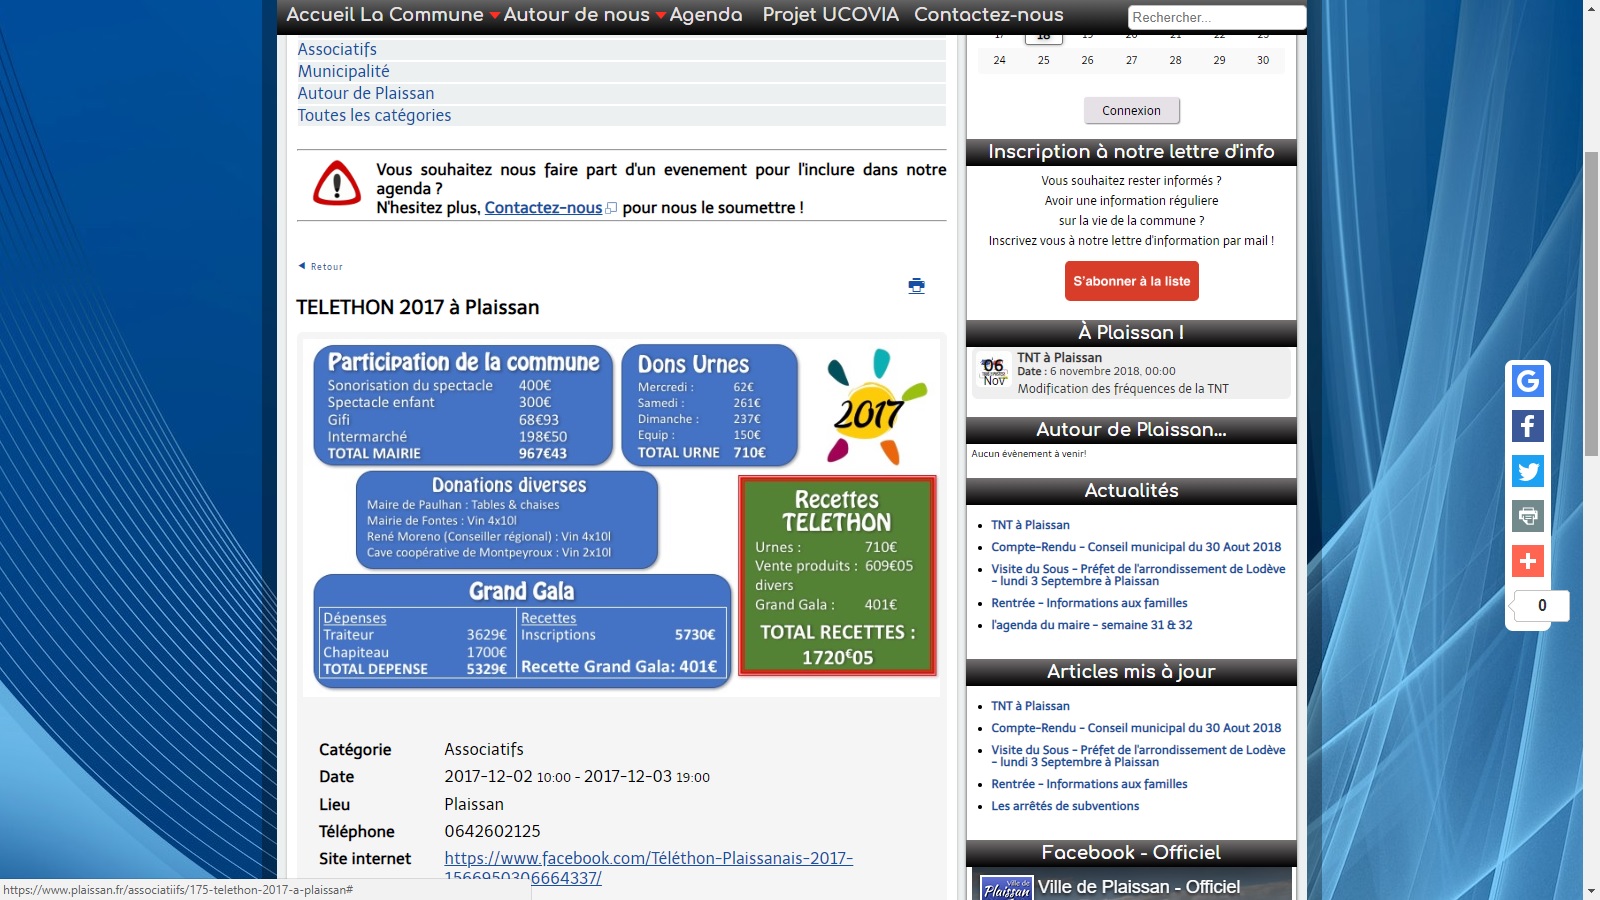The image size is (1600, 900).
Task: Click the 06 Nov date icon for TNT event
Action: click(993, 371)
